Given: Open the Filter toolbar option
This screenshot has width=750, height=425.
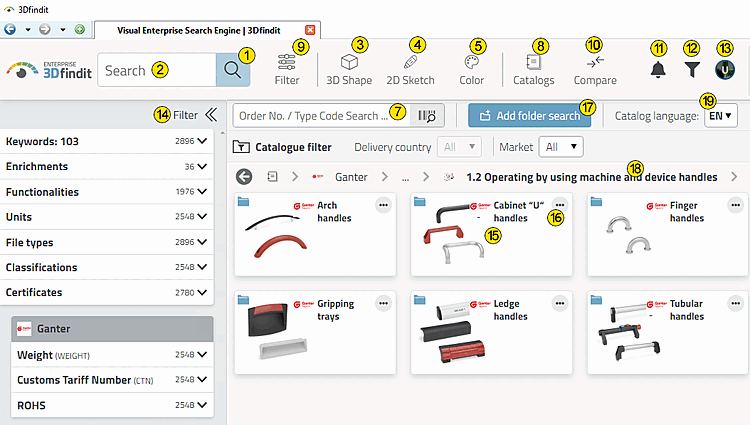Looking at the screenshot, I should 287,70.
